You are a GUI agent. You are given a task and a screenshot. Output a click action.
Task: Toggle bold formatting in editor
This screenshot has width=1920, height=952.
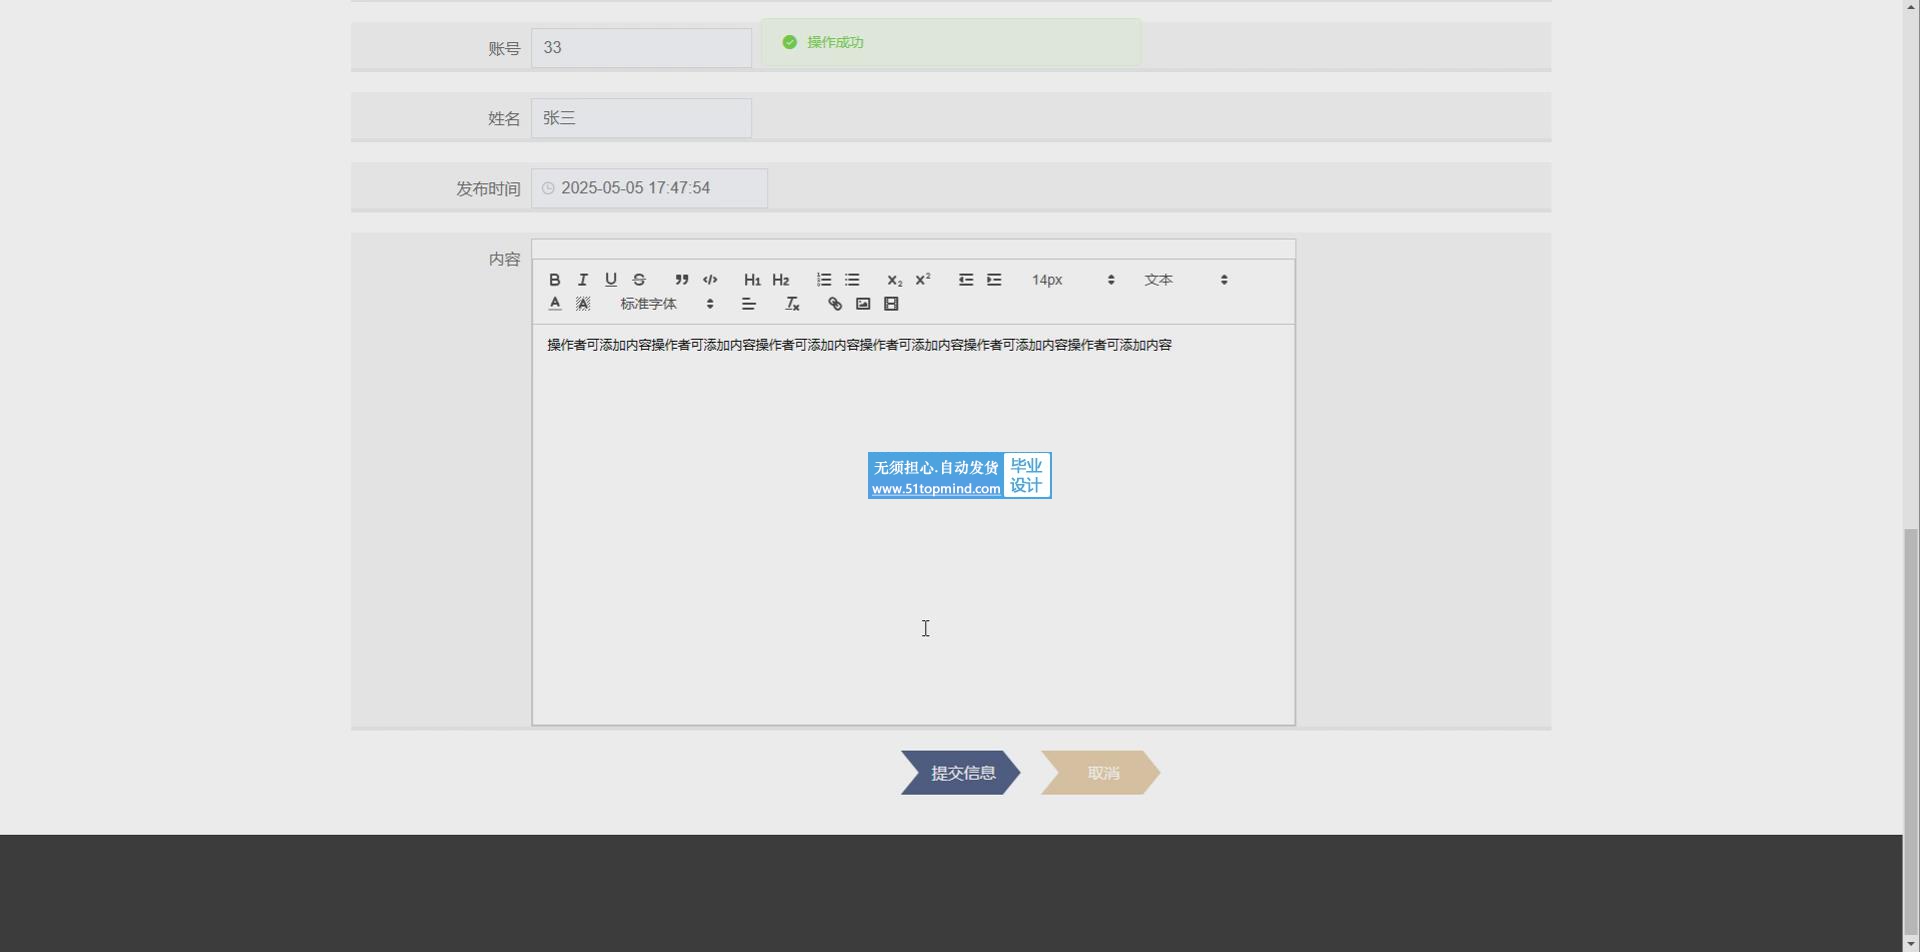point(555,280)
